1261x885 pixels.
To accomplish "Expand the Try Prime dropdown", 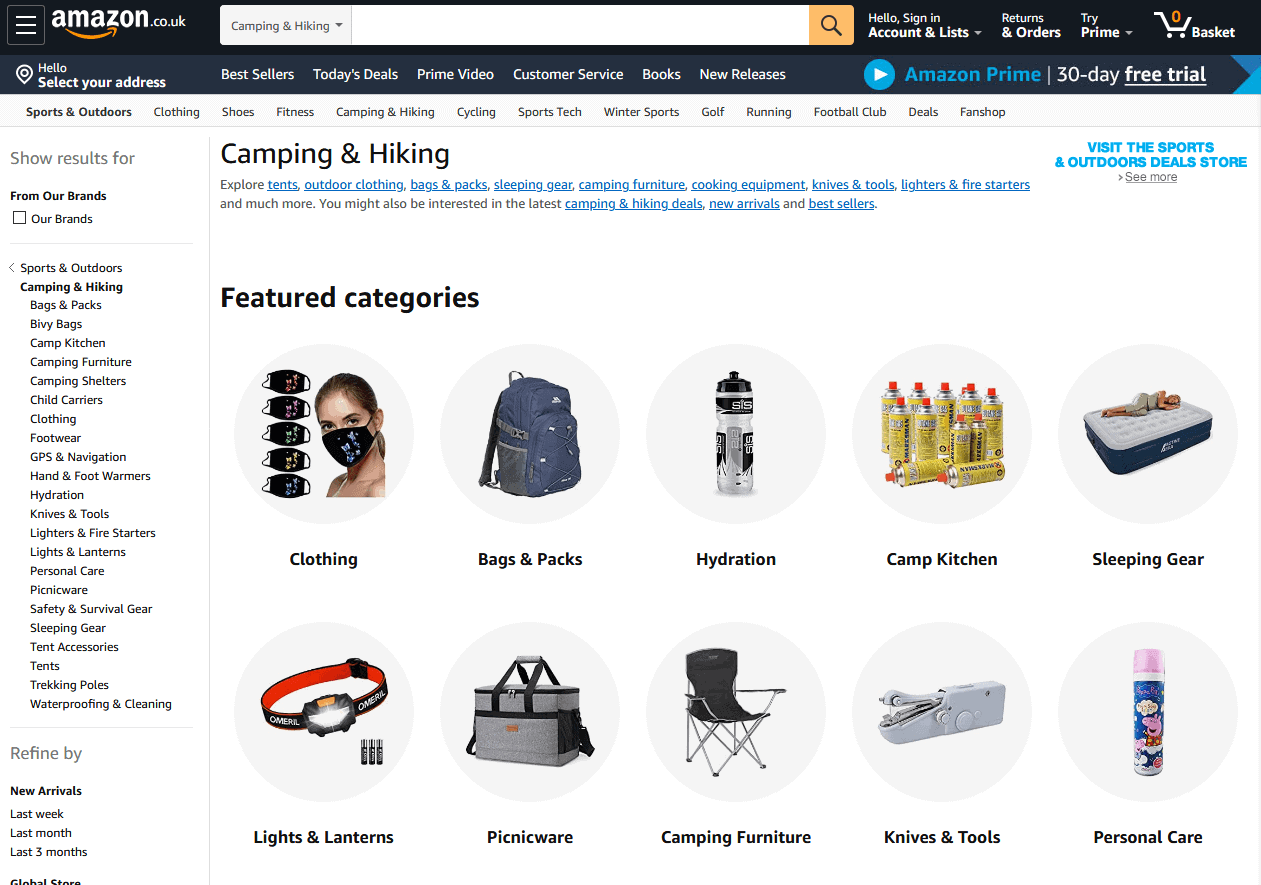I will coord(1106,25).
